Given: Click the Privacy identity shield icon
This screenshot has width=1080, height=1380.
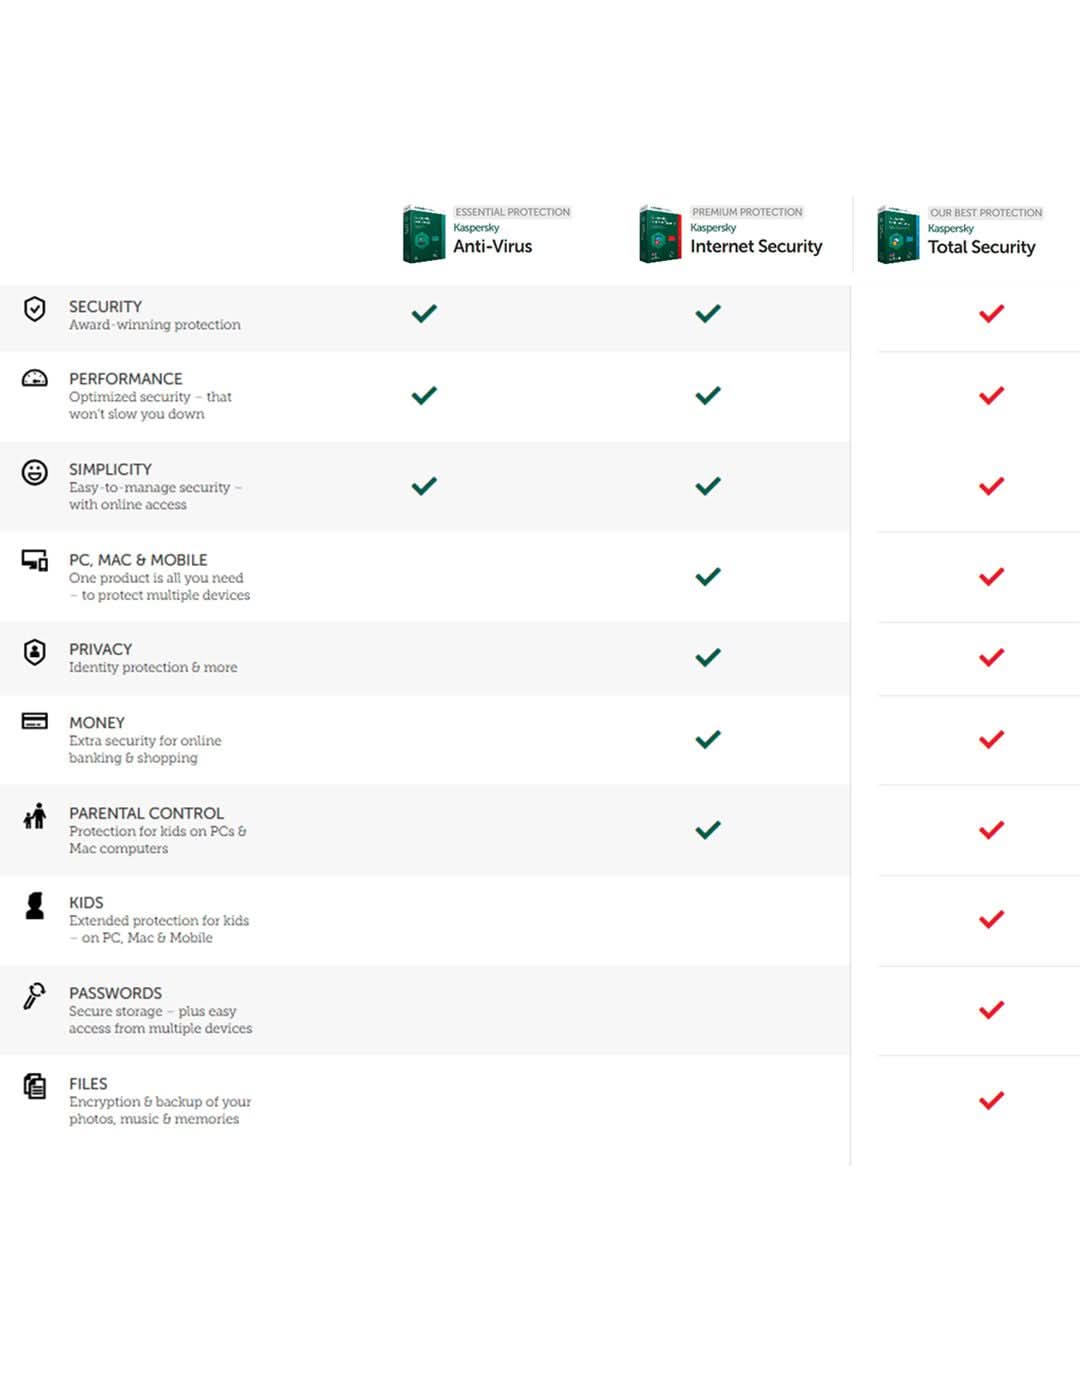Looking at the screenshot, I should (x=35, y=652).
